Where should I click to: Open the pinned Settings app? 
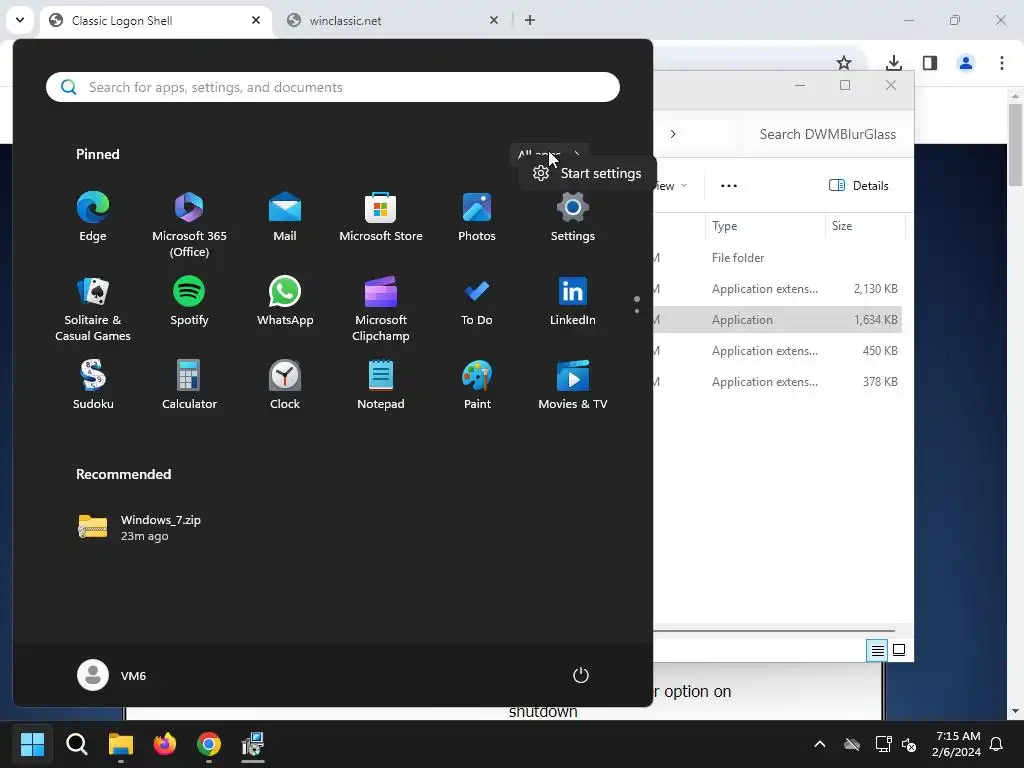pos(573,217)
